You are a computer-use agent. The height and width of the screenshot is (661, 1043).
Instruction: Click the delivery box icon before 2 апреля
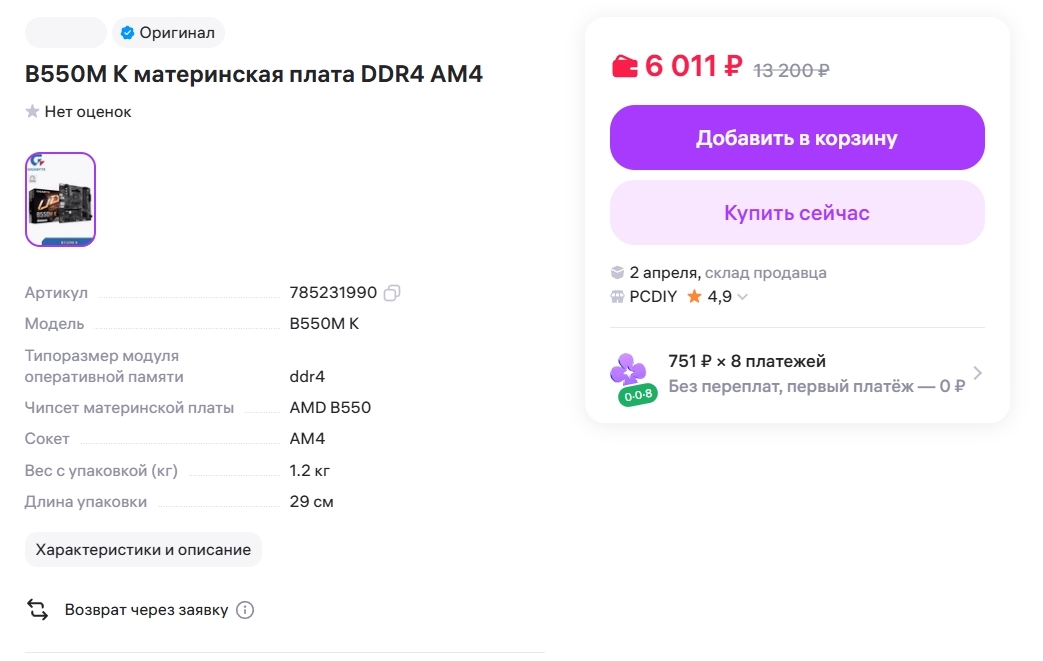tap(620, 271)
